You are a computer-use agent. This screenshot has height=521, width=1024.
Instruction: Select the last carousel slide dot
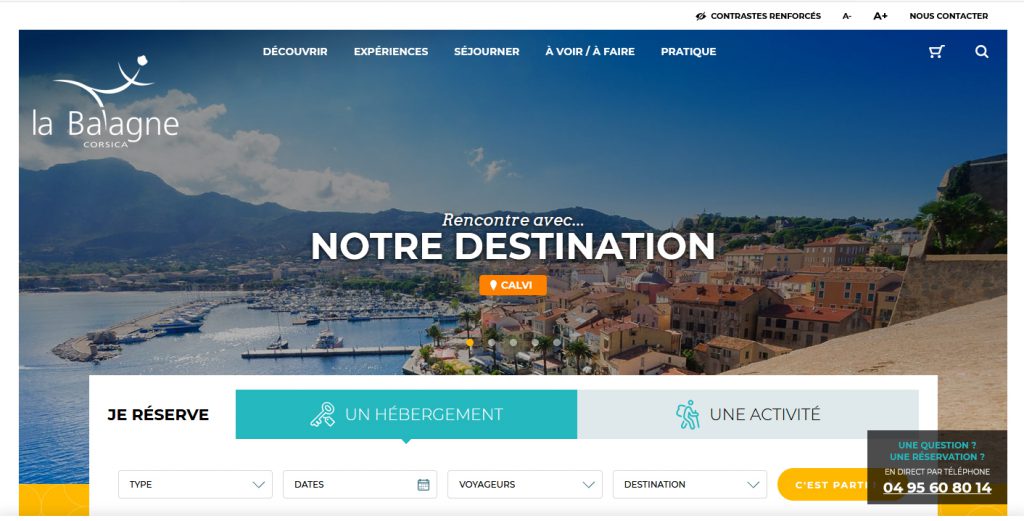556,342
